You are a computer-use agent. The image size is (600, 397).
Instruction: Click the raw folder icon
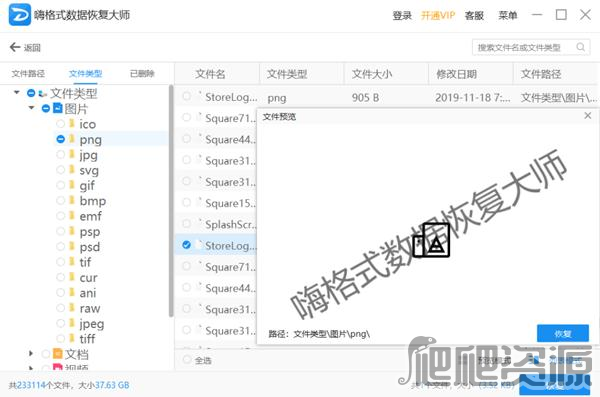(71, 307)
